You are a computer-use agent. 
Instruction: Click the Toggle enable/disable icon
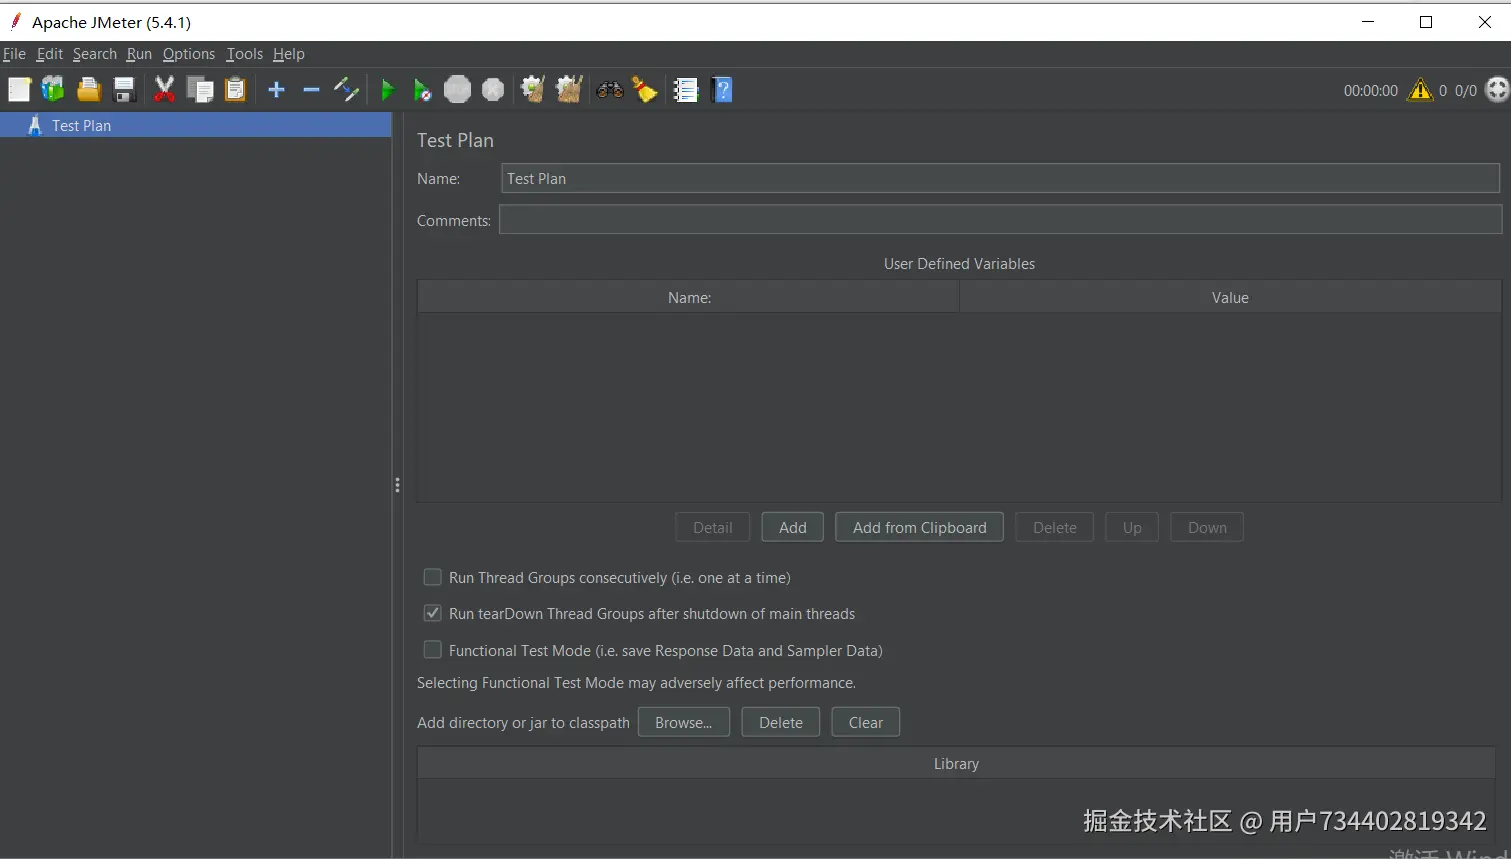tap(346, 90)
